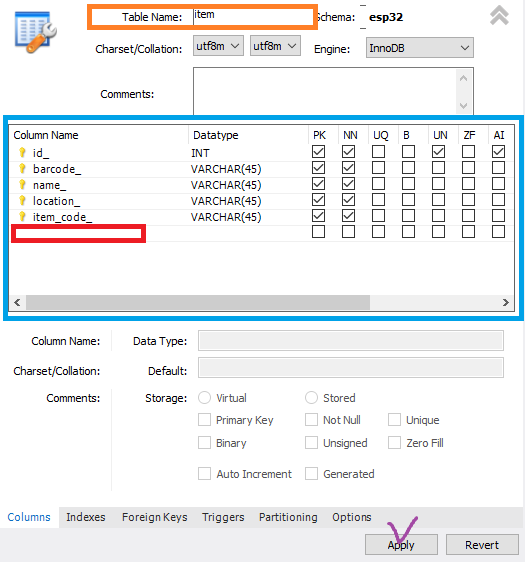Open the Foreign Keys tab
Viewport: 528px width, 566px height.
coord(154,518)
